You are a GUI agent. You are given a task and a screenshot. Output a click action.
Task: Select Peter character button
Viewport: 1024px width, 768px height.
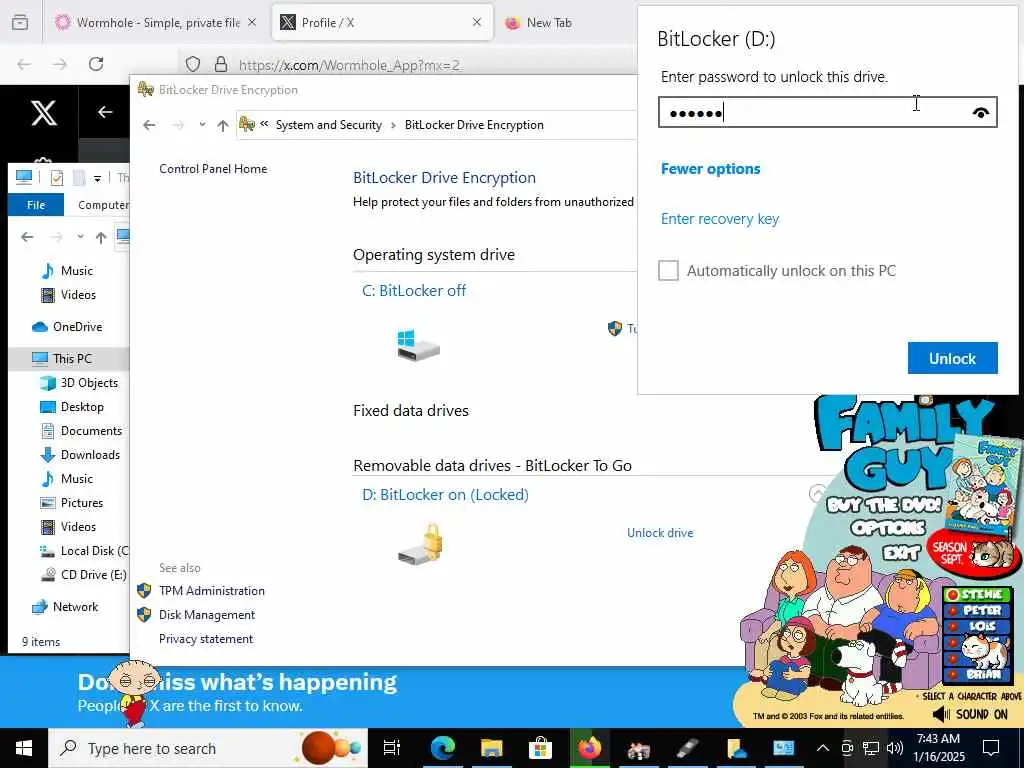[976, 610]
